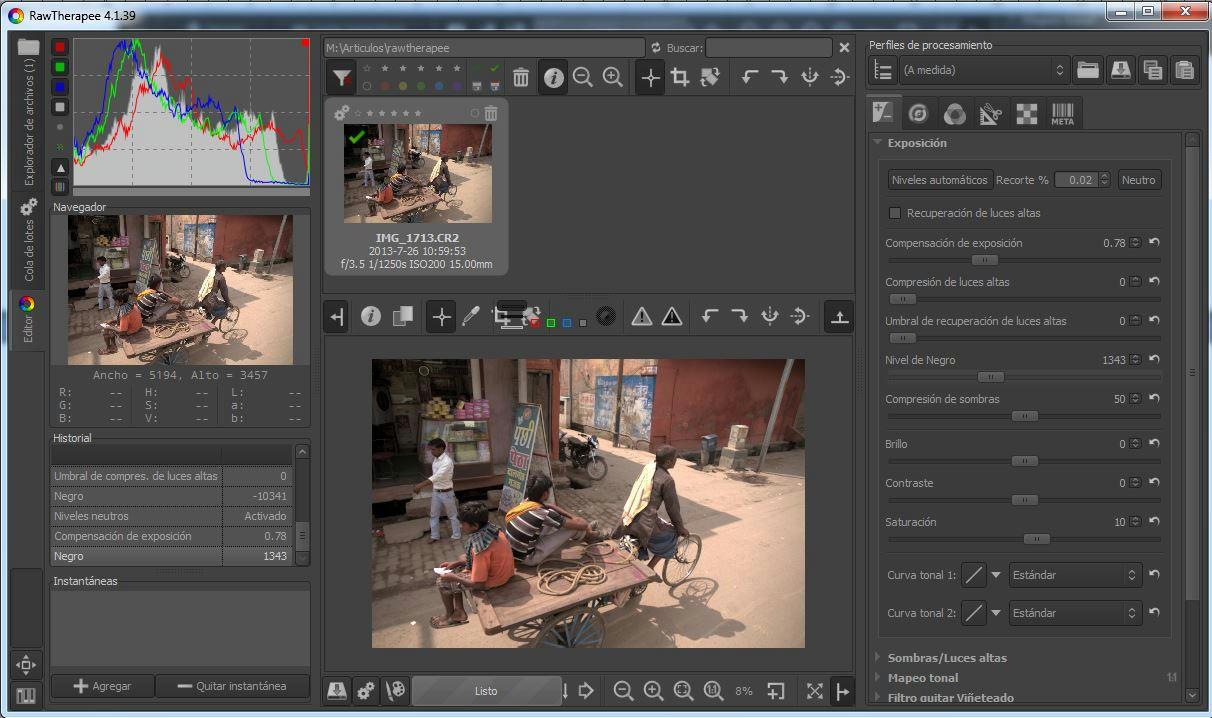Click the save current image icon
Image resolution: width=1212 pixels, height=718 pixels.
pyautogui.click(x=338, y=691)
